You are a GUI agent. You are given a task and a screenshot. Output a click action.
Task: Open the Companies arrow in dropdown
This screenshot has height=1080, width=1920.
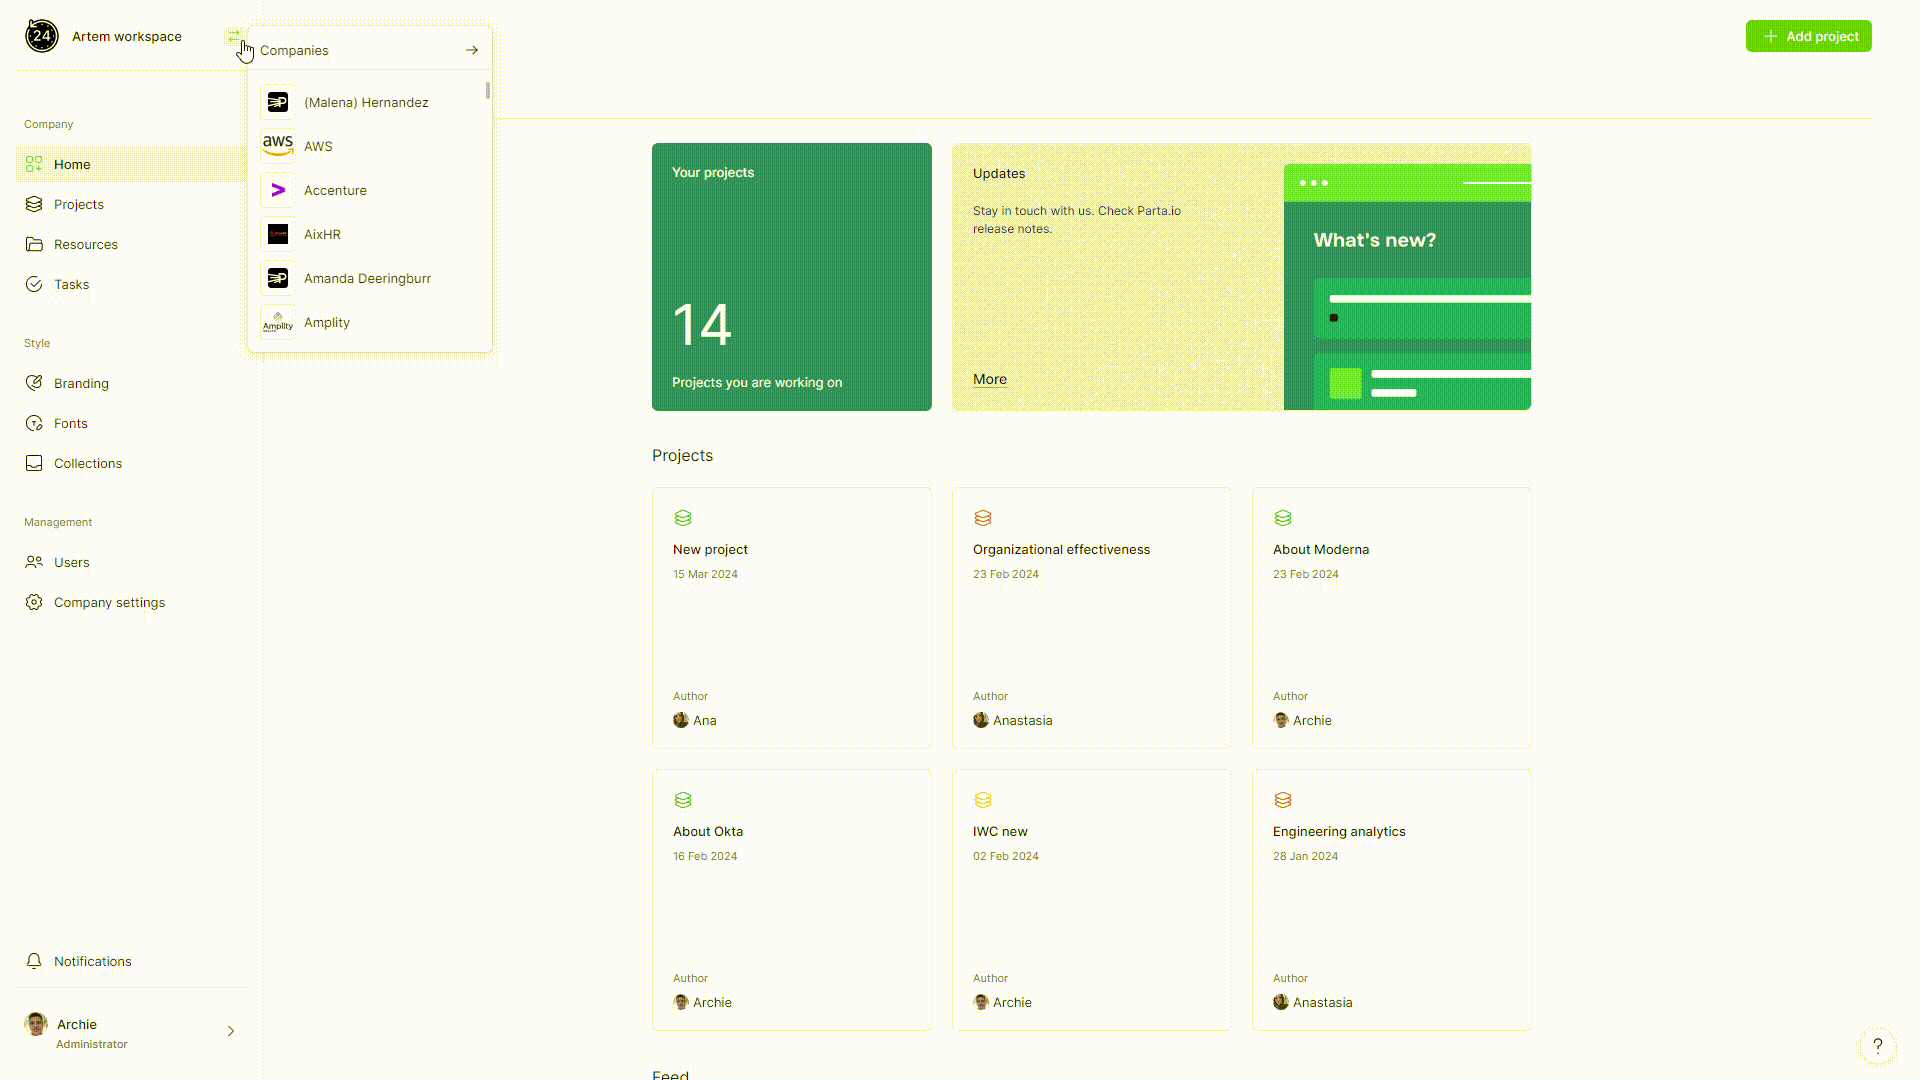472,50
